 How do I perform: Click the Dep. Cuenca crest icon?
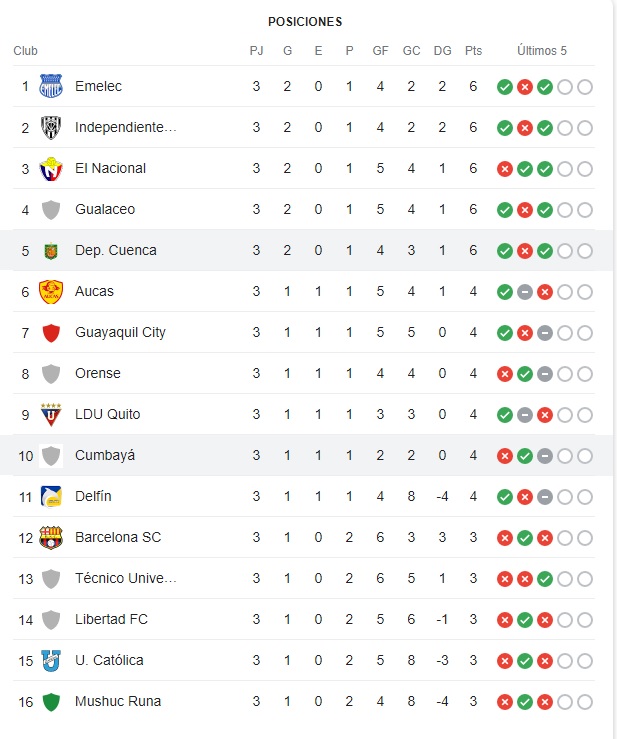click(x=50, y=251)
